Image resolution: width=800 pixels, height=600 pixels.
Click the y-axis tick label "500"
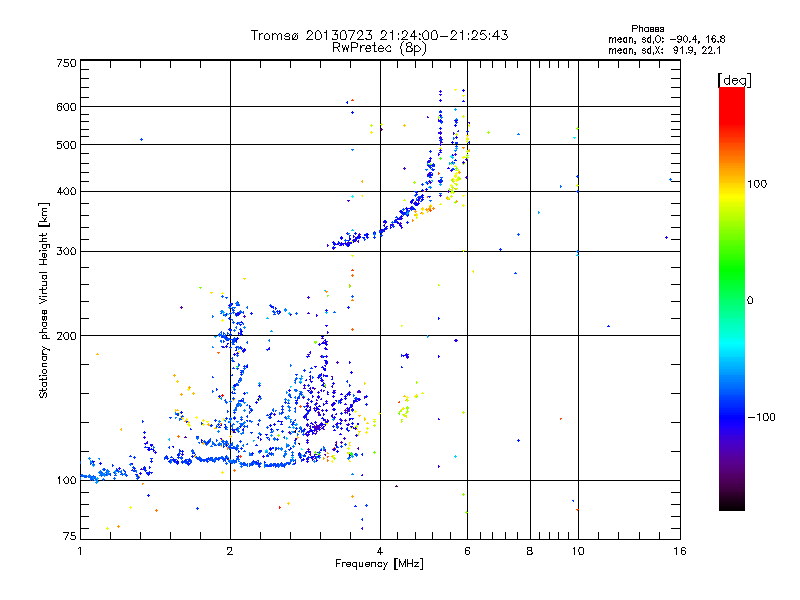(x=66, y=145)
